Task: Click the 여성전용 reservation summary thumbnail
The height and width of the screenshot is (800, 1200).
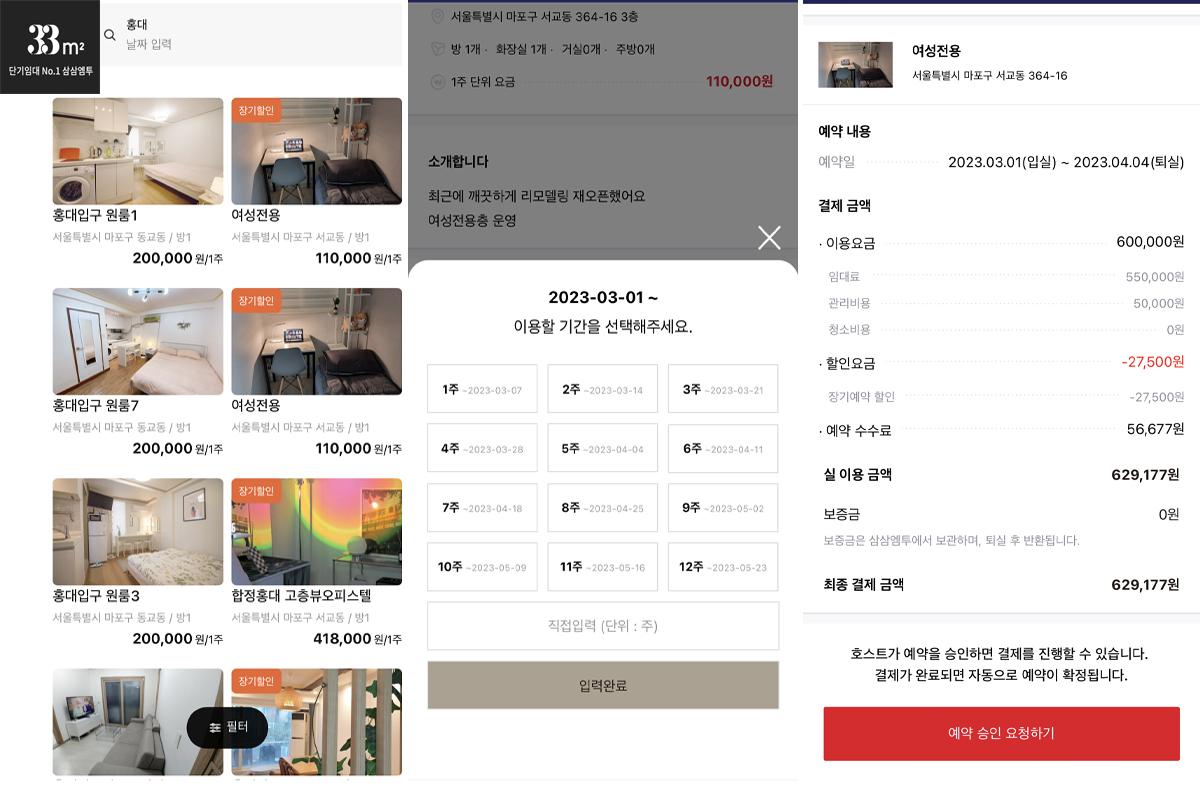Action: coord(855,65)
